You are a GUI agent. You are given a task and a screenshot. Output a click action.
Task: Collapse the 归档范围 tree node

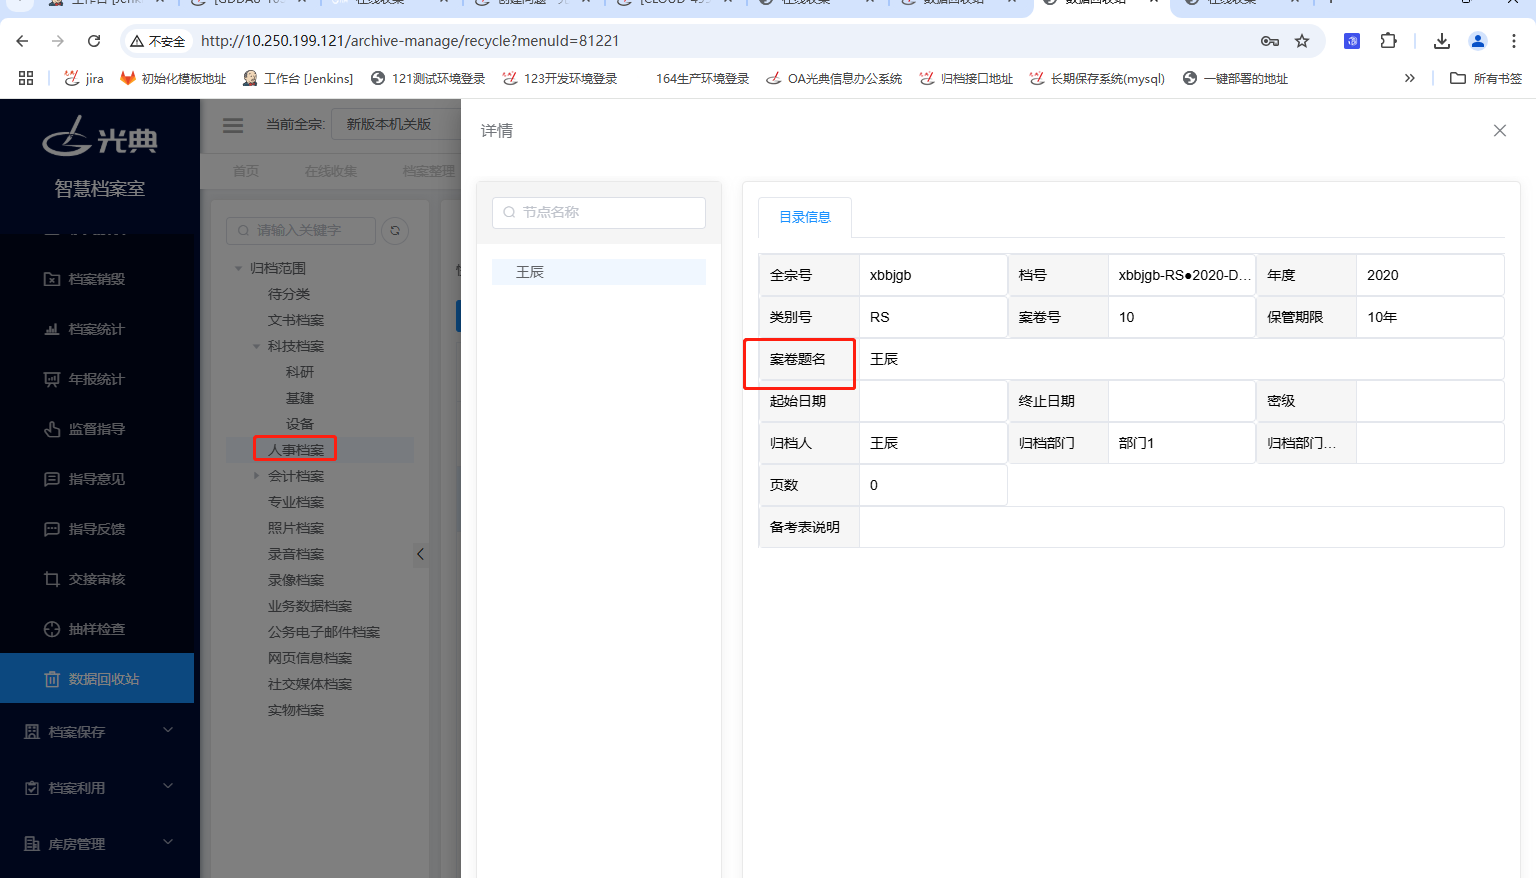238,268
